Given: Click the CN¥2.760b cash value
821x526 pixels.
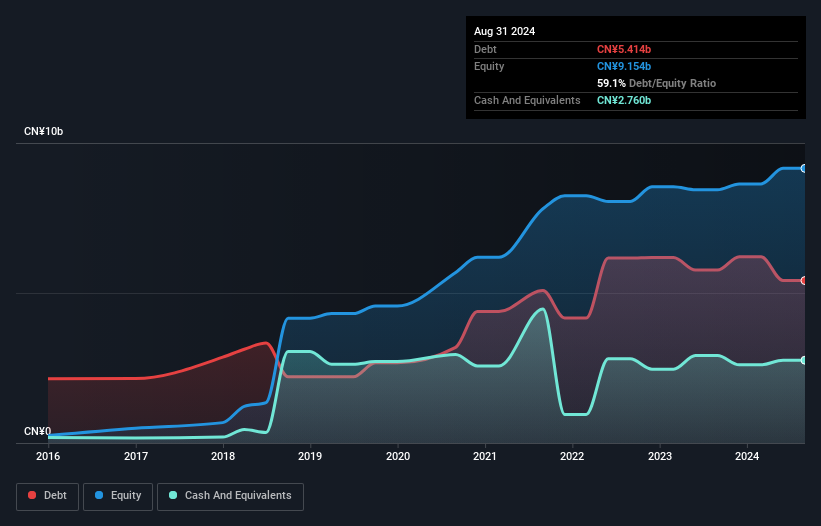Looking at the screenshot, I should click(x=624, y=100).
